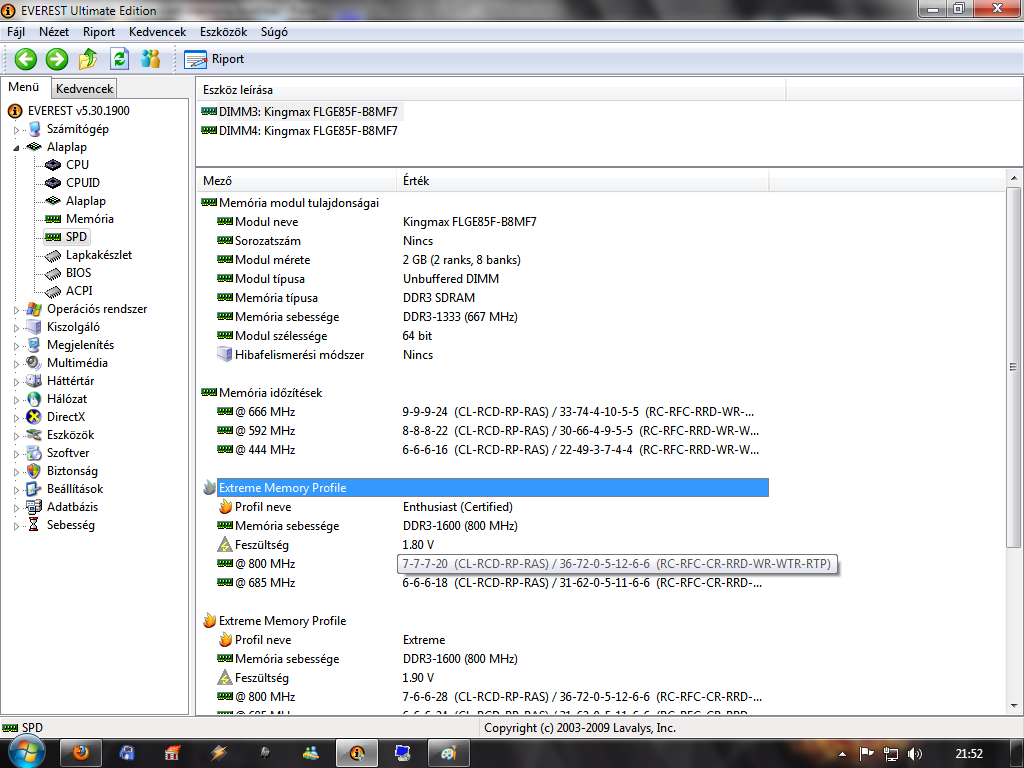Expand the Operációs rendszer node
1024x768 pixels.
(16, 310)
